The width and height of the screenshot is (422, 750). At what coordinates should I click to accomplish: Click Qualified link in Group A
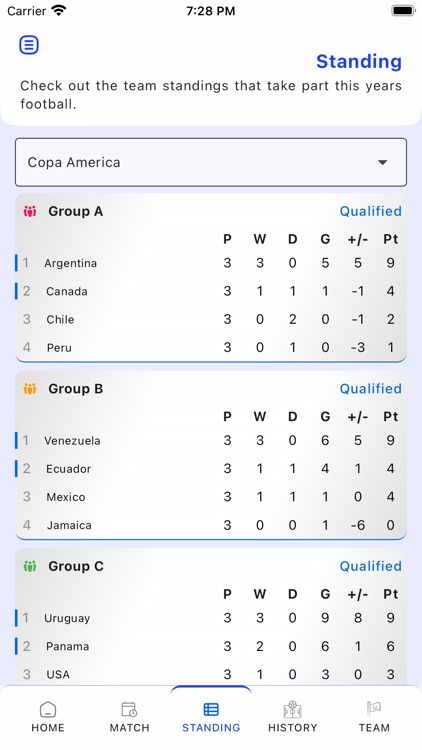370,211
